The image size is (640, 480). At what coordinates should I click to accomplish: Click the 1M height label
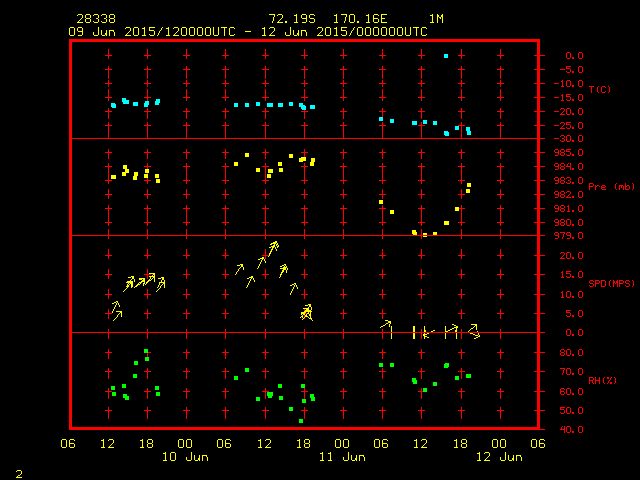pyautogui.click(x=436, y=19)
